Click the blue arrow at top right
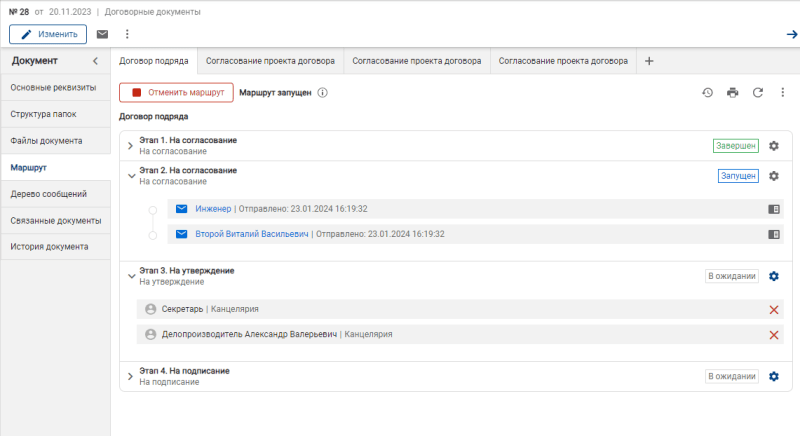This screenshot has width=800, height=436. [791, 34]
